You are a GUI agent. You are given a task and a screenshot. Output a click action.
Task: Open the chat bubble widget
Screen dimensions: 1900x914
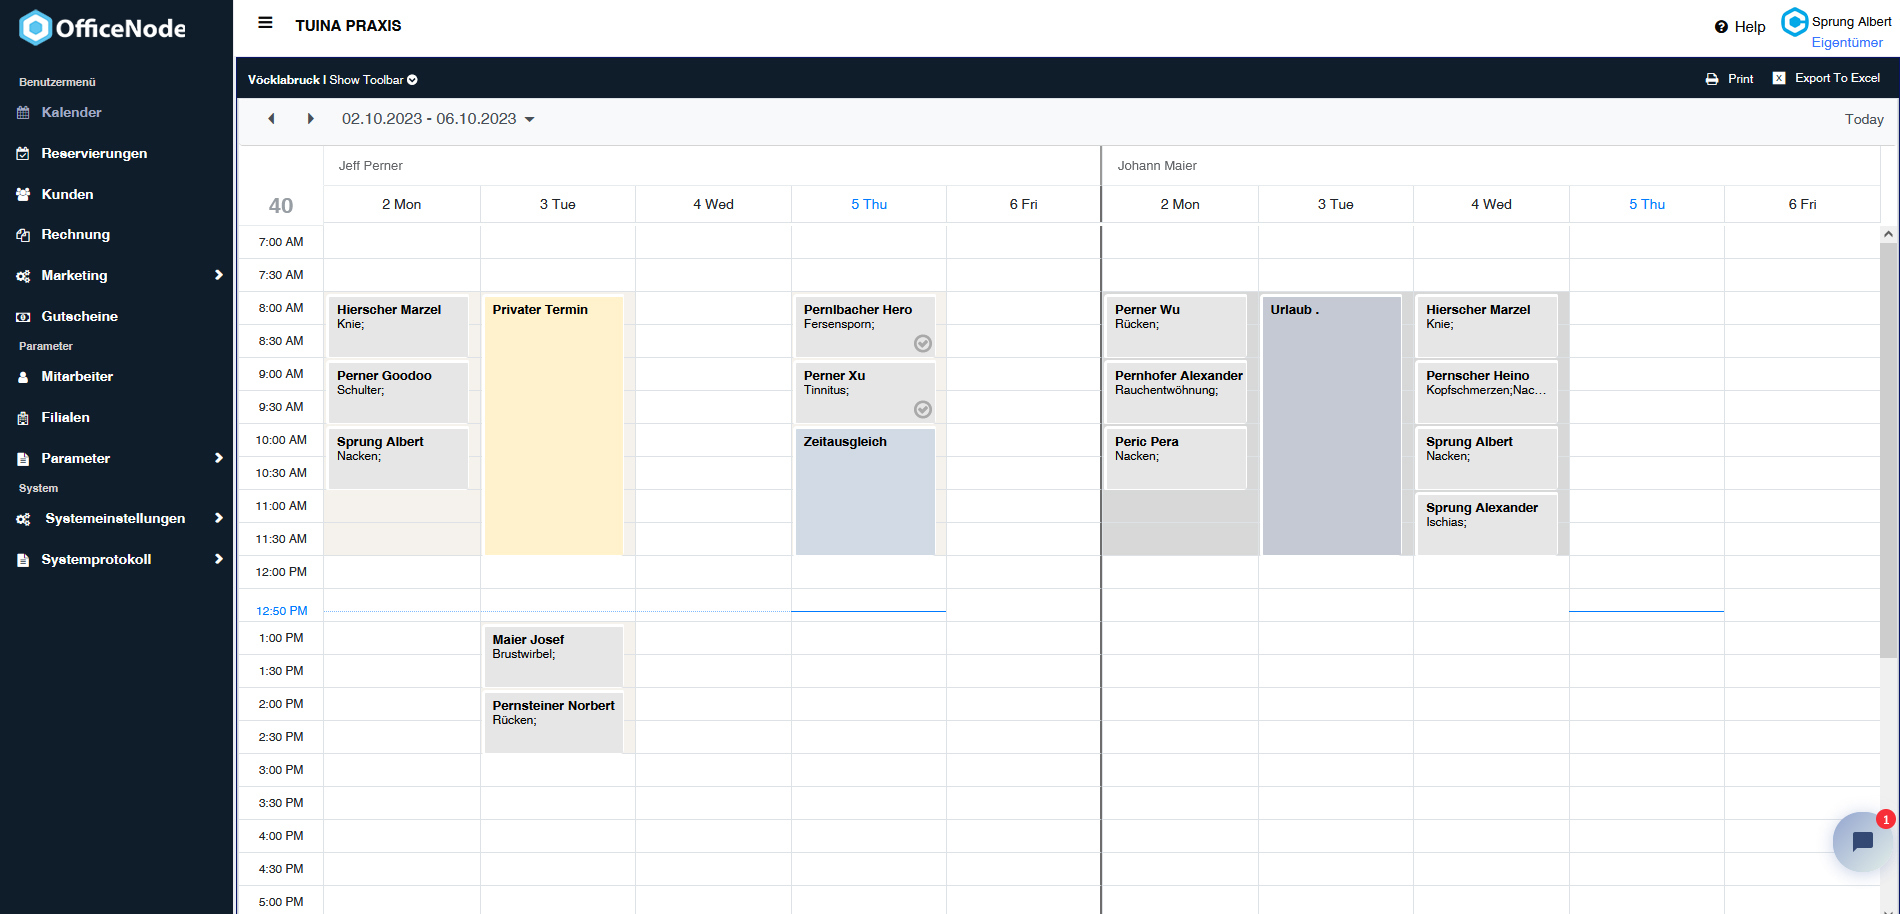1861,841
